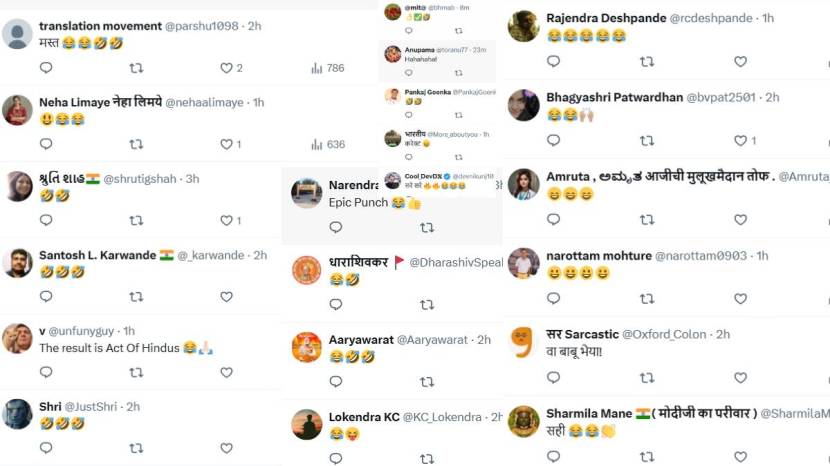
Task: Open Sharmila Mane's profile picture
Action: tap(523, 420)
